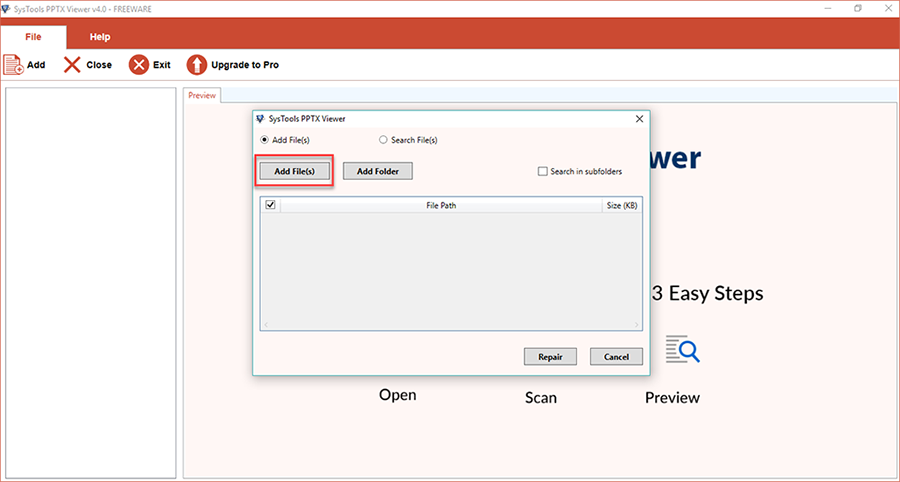Click the SysTools logo in dialog title
The height and width of the screenshot is (482, 900).
pyautogui.click(x=260, y=119)
